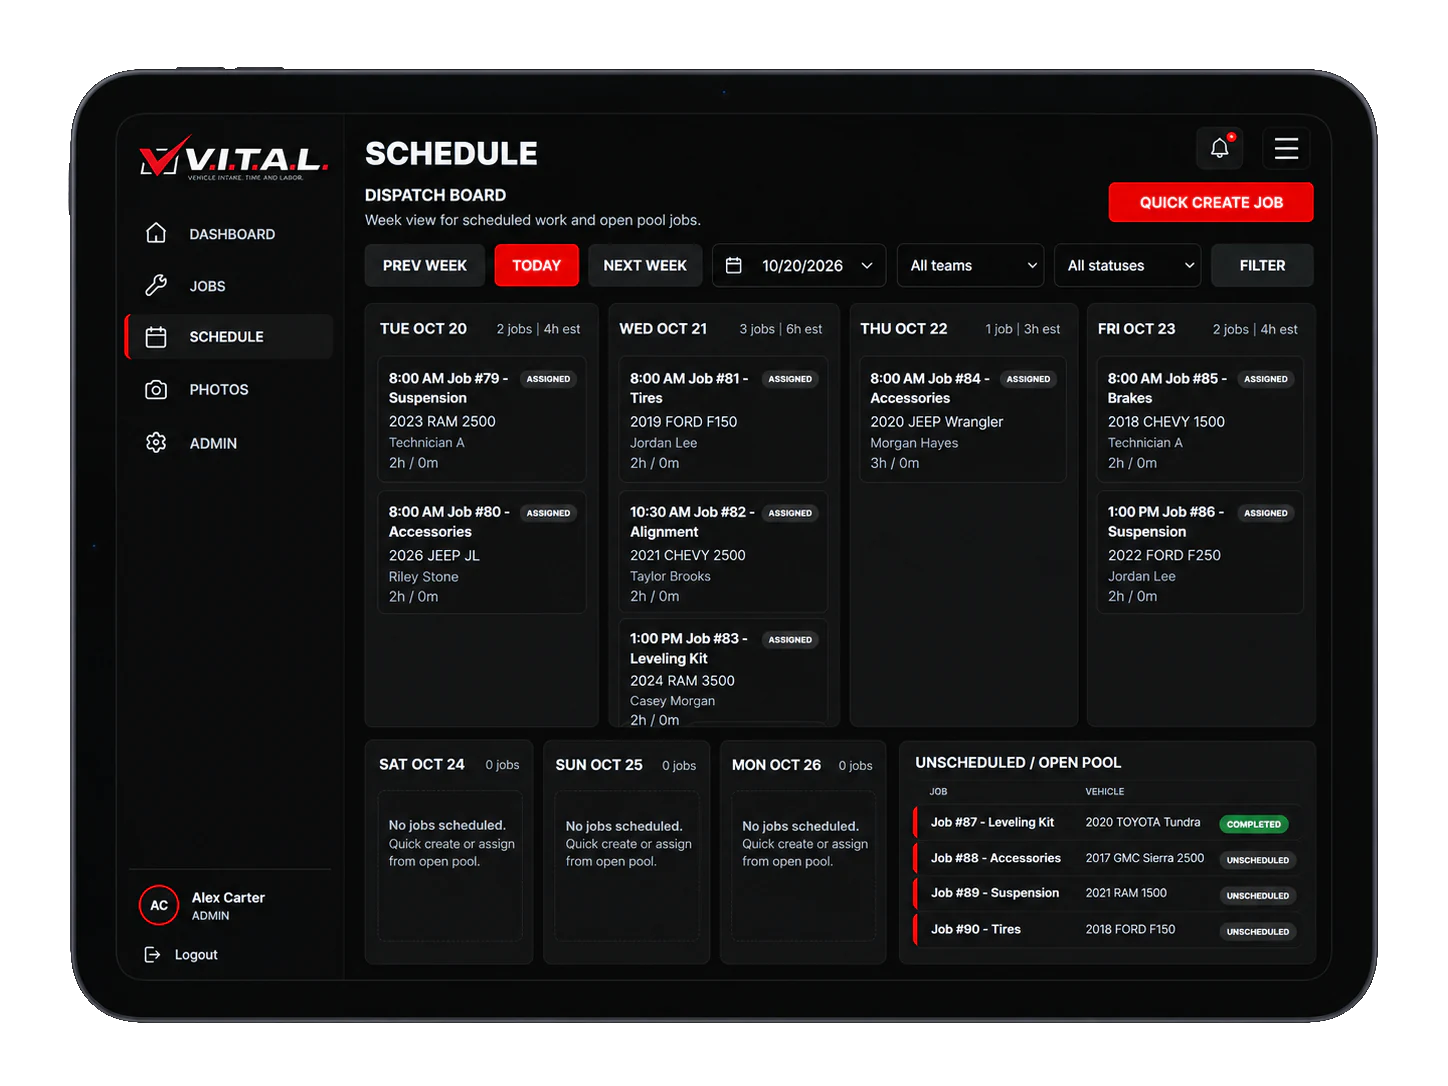Screen dimensions: 1448x1086
Task: Open the Admin menu item
Action: click(x=231, y=442)
